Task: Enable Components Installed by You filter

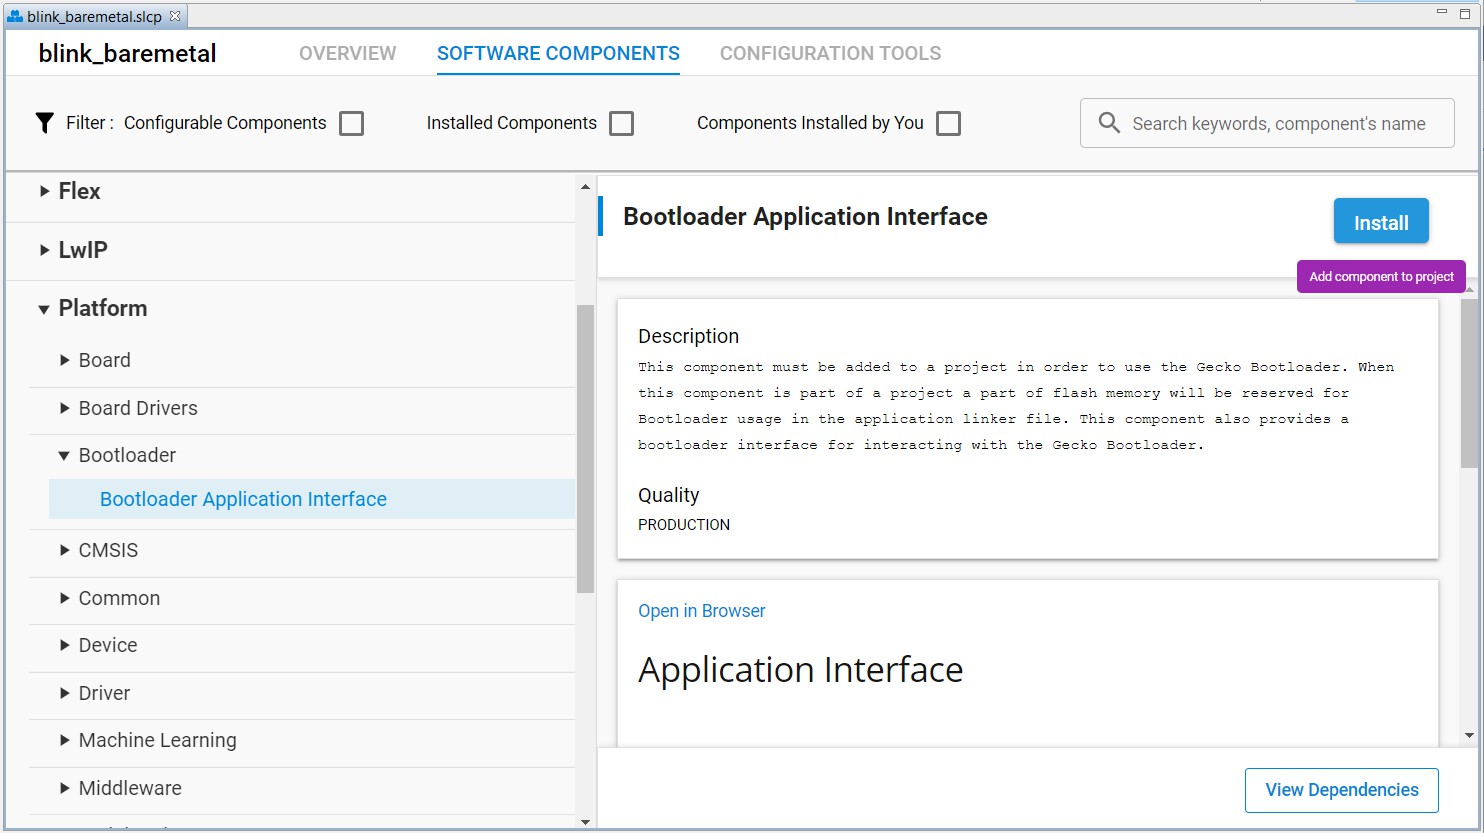Action: [948, 122]
